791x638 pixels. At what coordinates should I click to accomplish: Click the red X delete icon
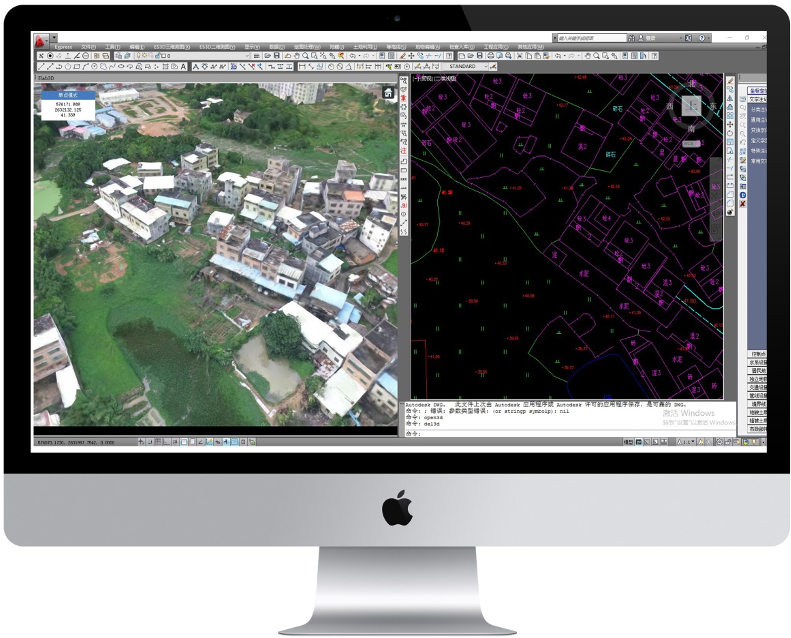[743, 204]
